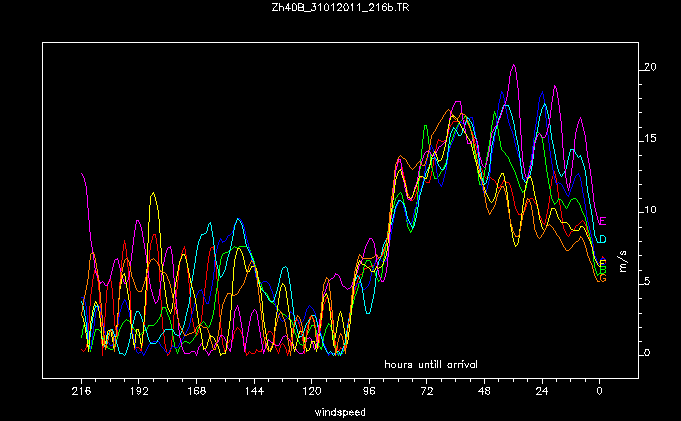The image size is (681, 421).
Task: Click the 192 tick on the x-axis
Action: 138,392
